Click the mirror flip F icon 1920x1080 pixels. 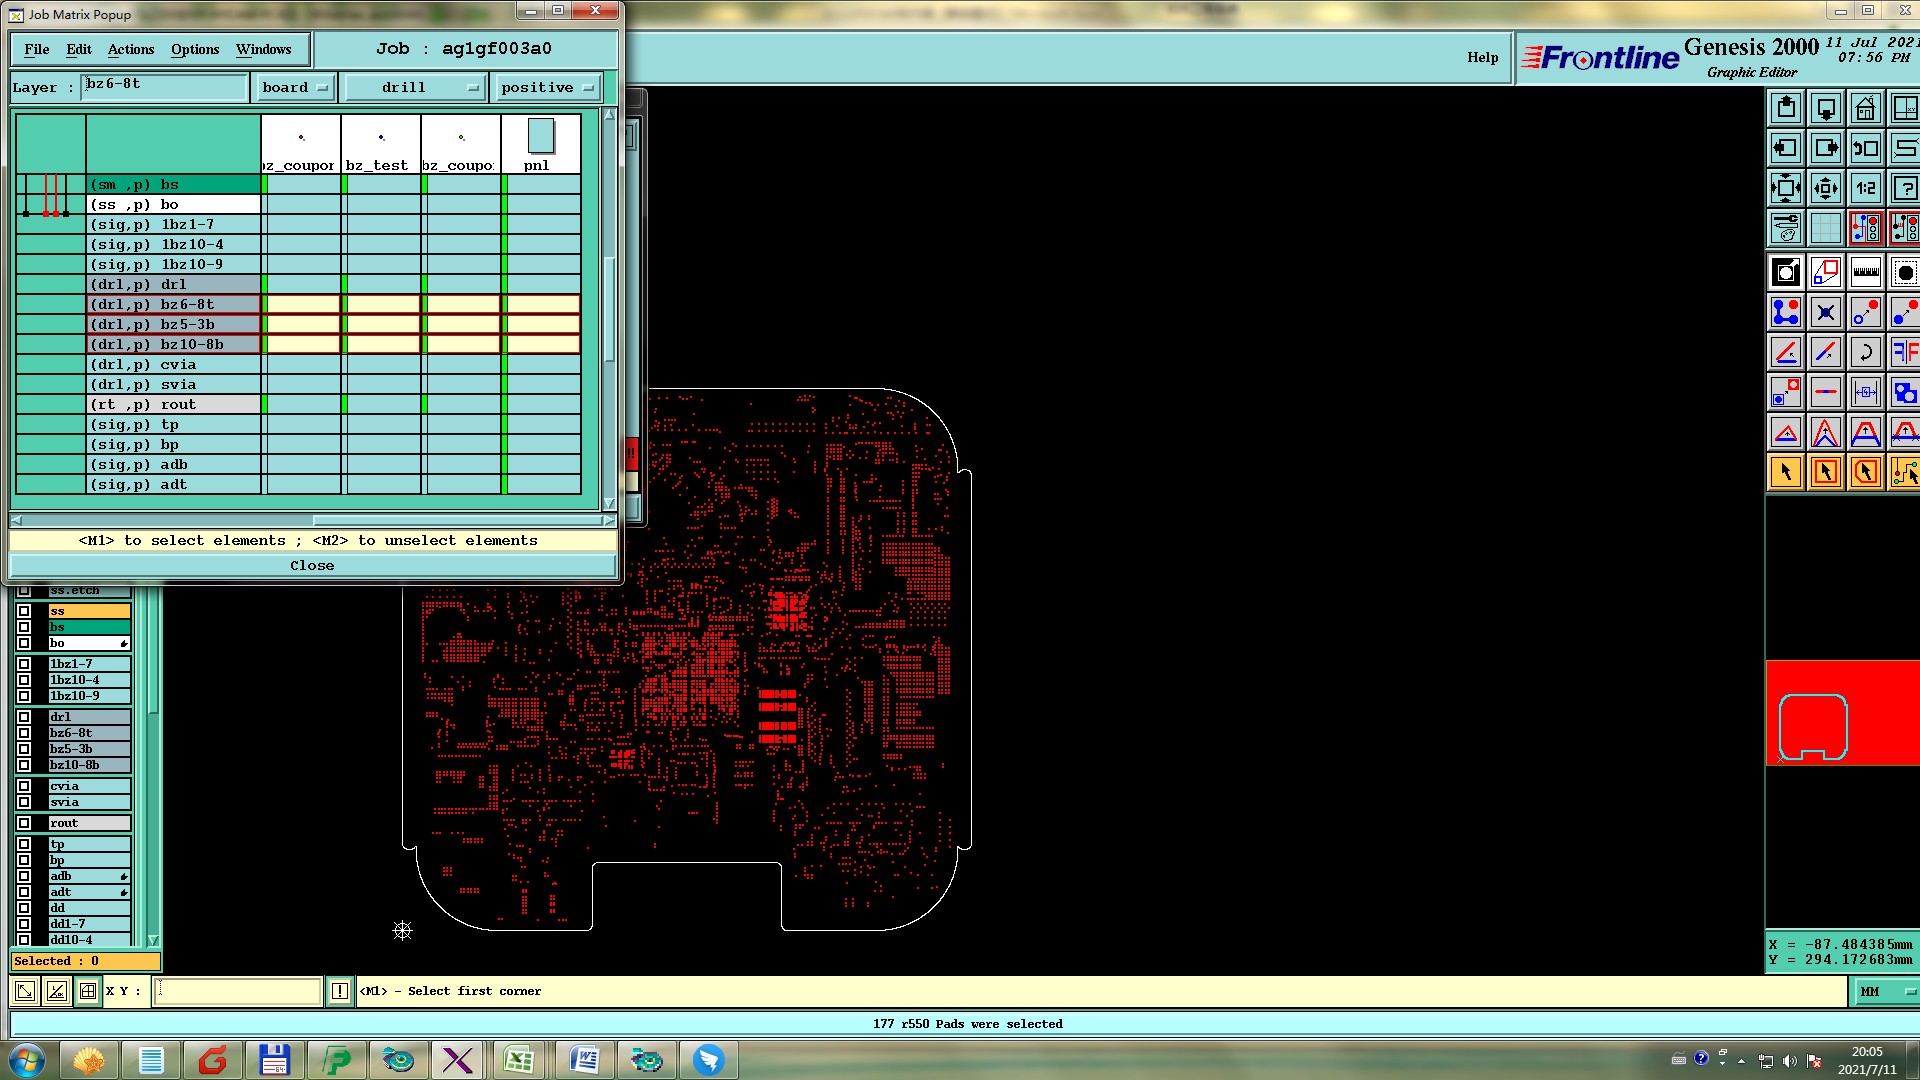click(x=1904, y=352)
